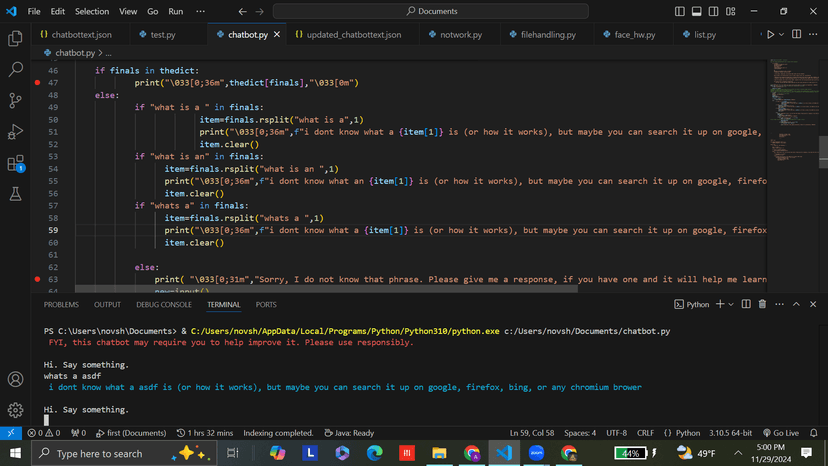Maximize the panel with the chevron up
Viewport: 828px width, 466px height.
pos(797,304)
